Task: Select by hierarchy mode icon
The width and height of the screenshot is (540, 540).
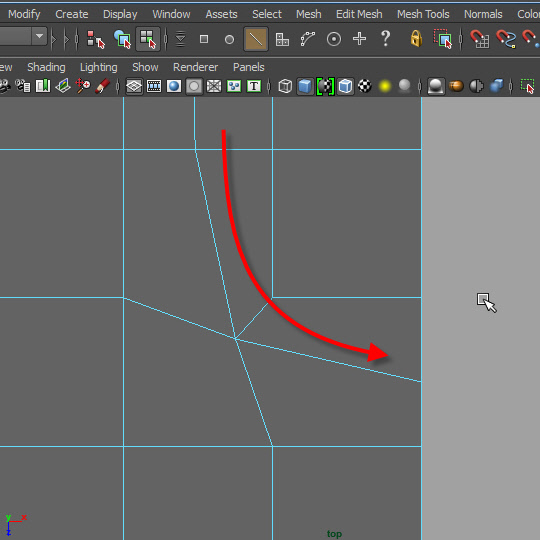Action: click(96, 39)
